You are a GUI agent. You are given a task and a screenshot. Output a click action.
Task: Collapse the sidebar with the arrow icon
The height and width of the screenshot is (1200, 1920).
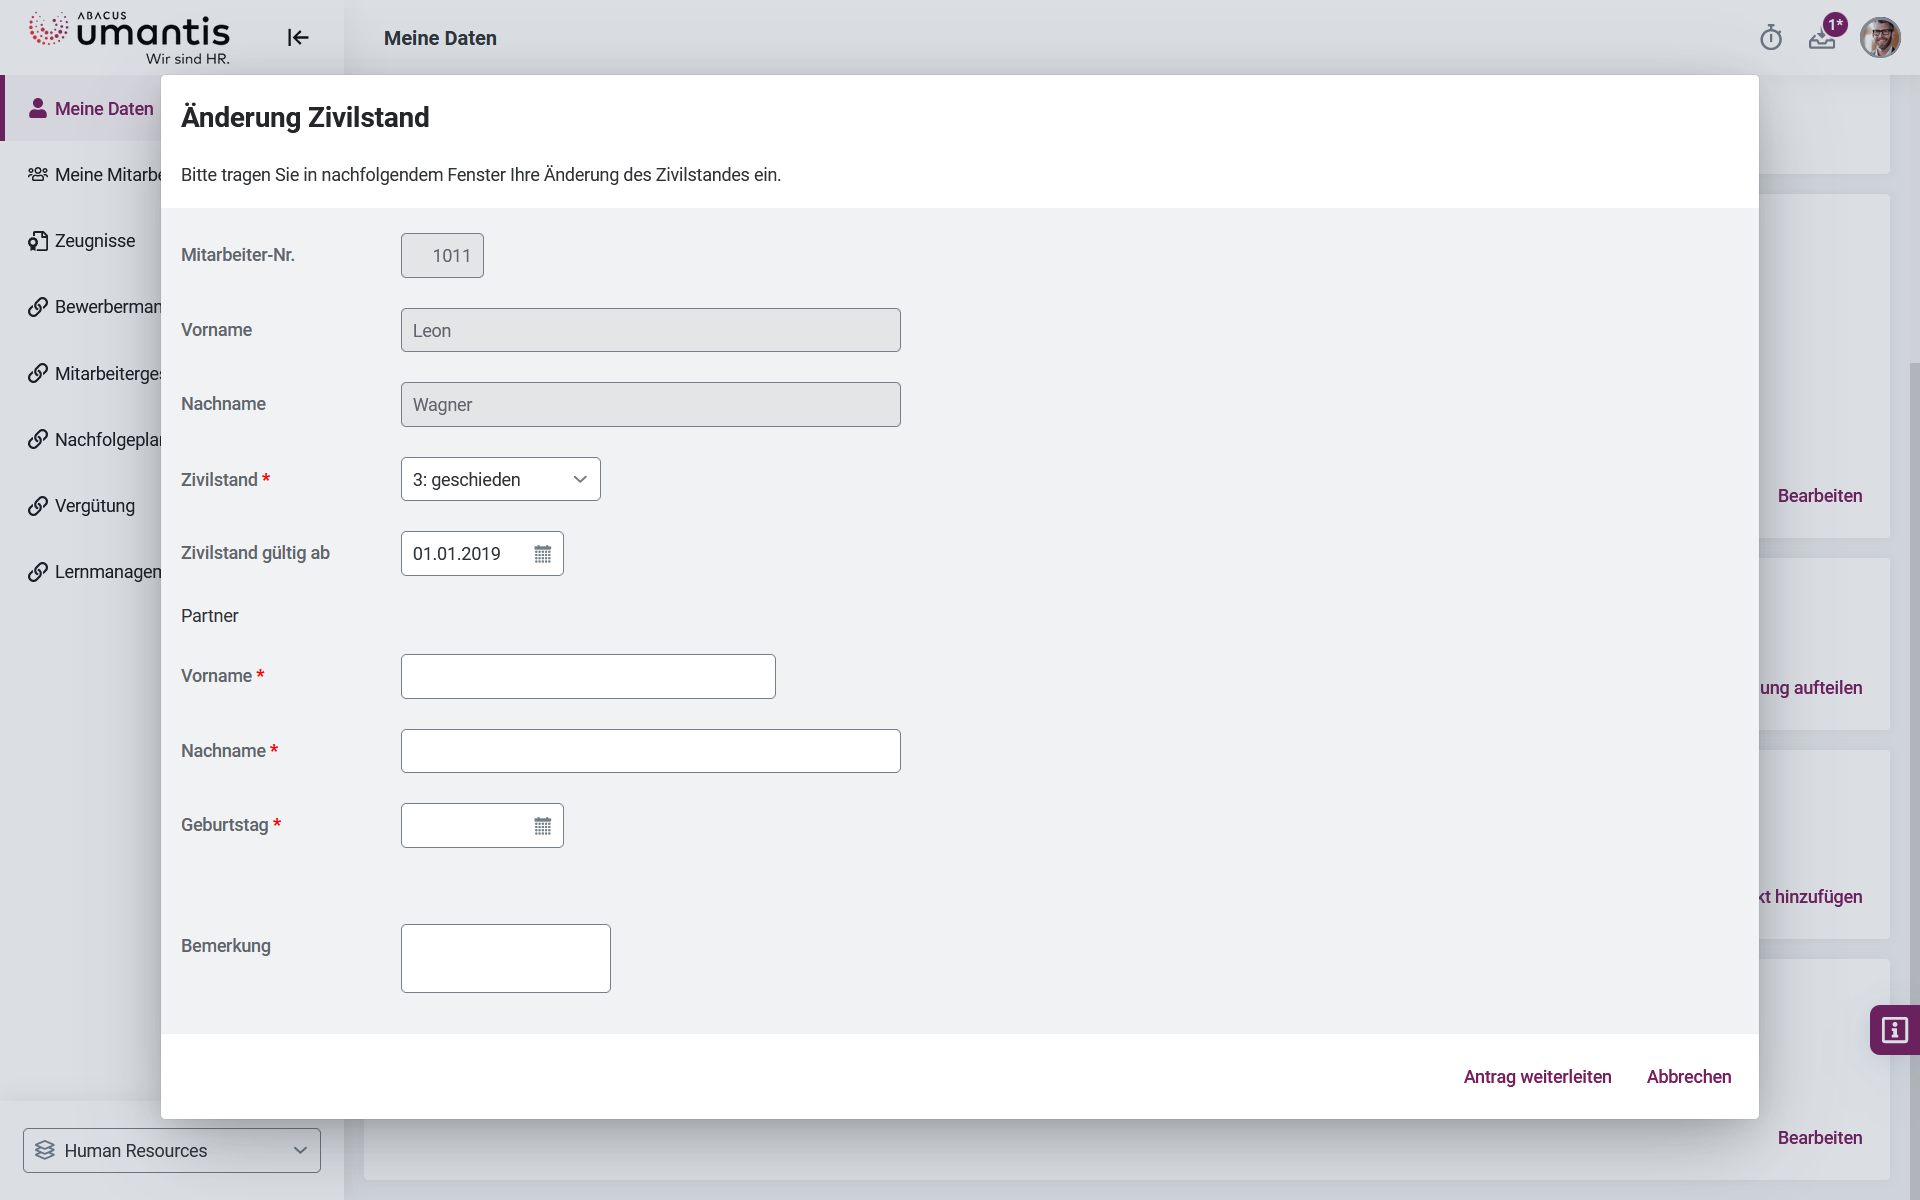click(x=298, y=38)
